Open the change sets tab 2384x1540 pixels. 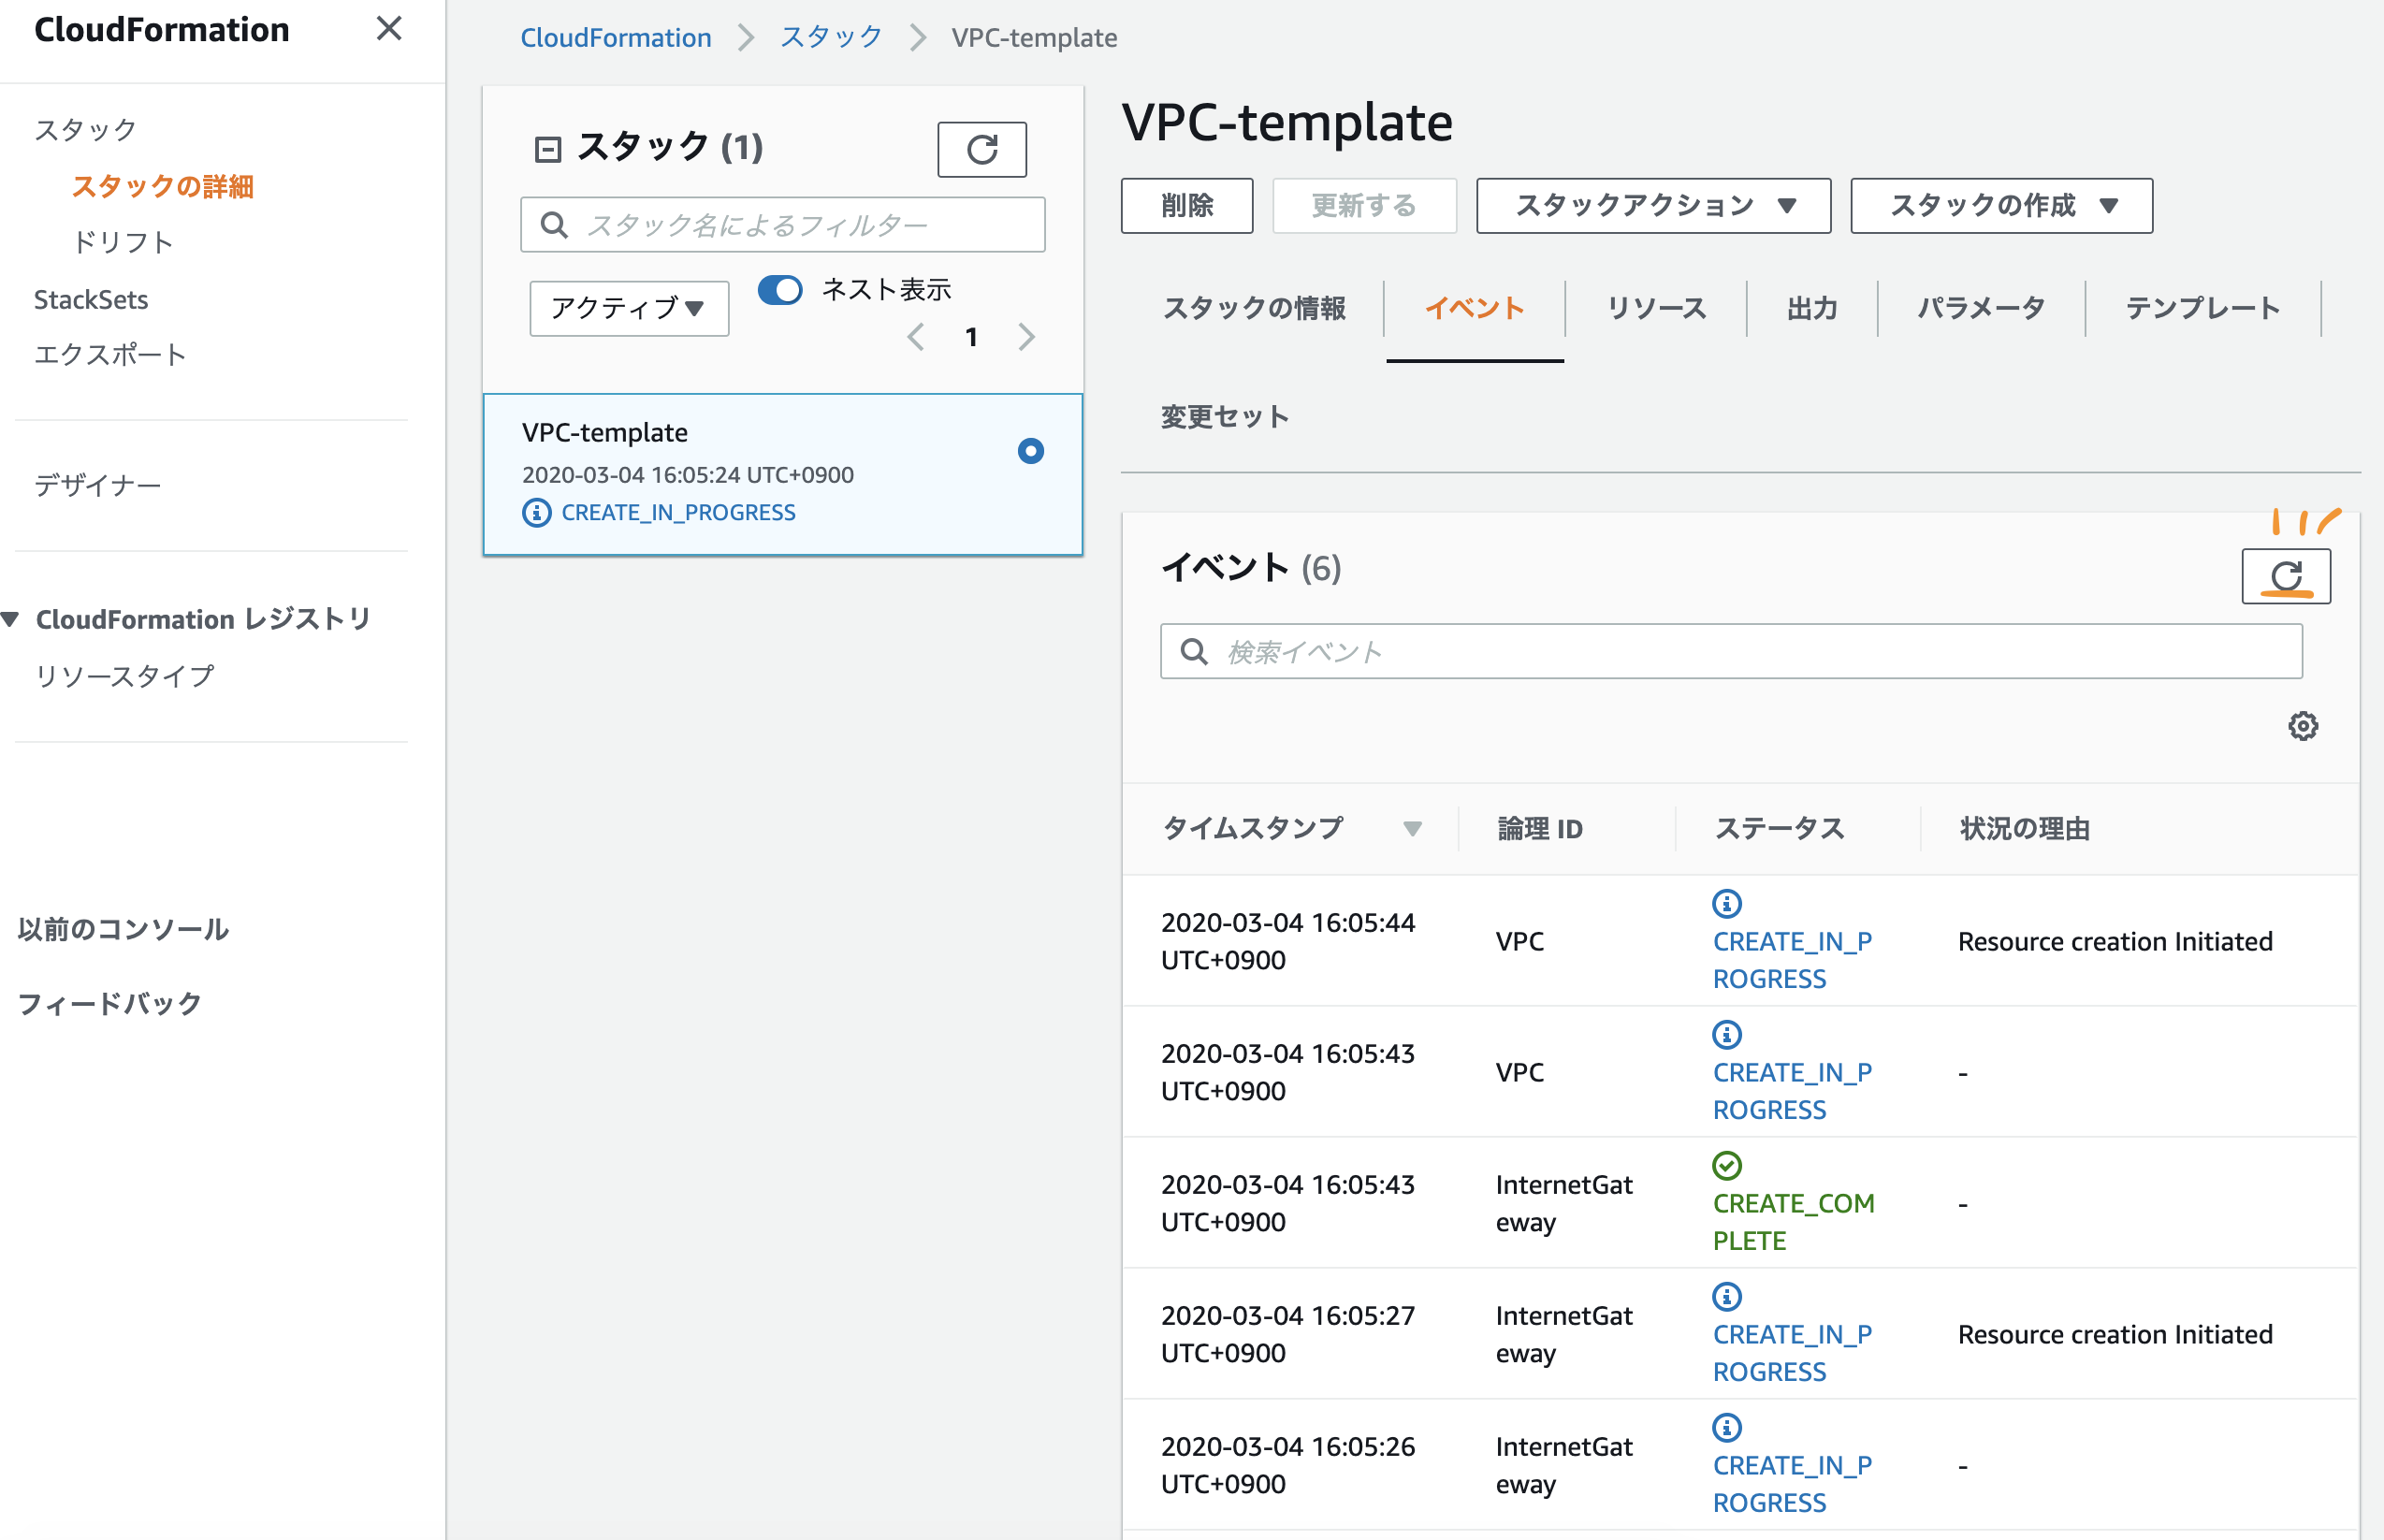click(x=1225, y=417)
